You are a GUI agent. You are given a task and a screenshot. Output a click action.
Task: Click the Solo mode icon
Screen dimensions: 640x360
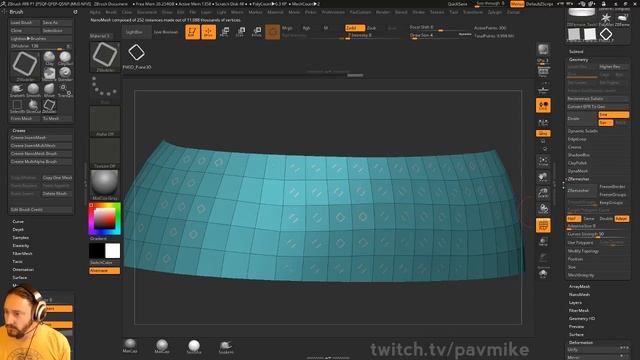pyautogui.click(x=543, y=273)
